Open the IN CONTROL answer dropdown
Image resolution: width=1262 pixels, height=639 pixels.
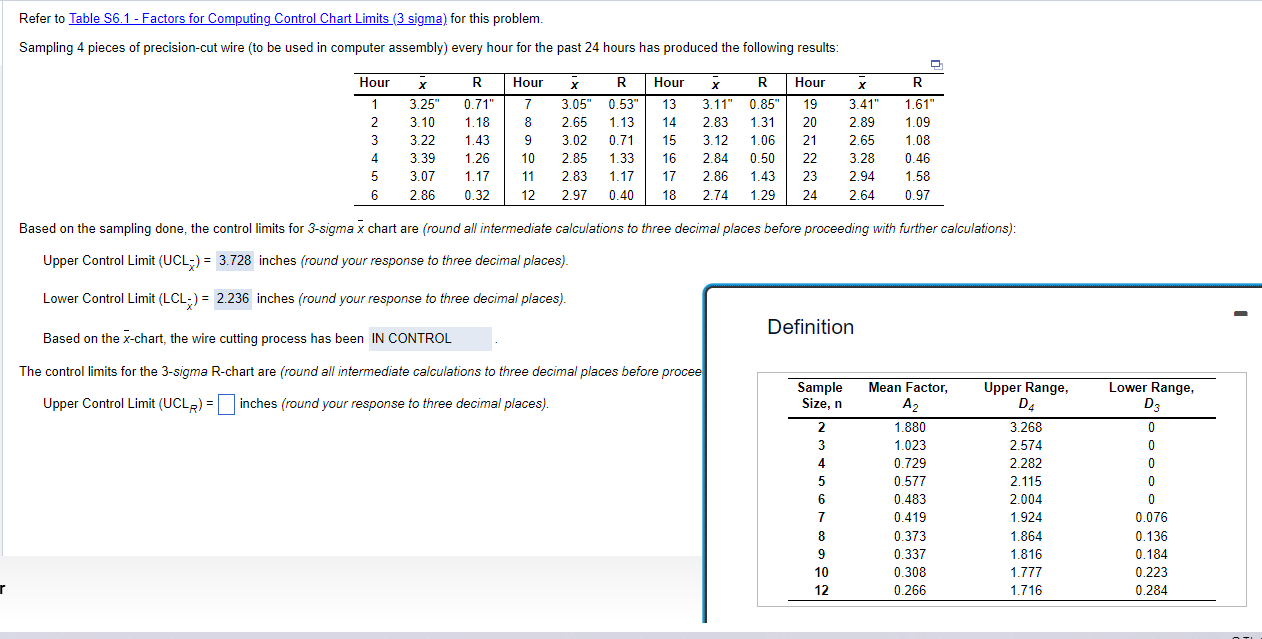[430, 339]
